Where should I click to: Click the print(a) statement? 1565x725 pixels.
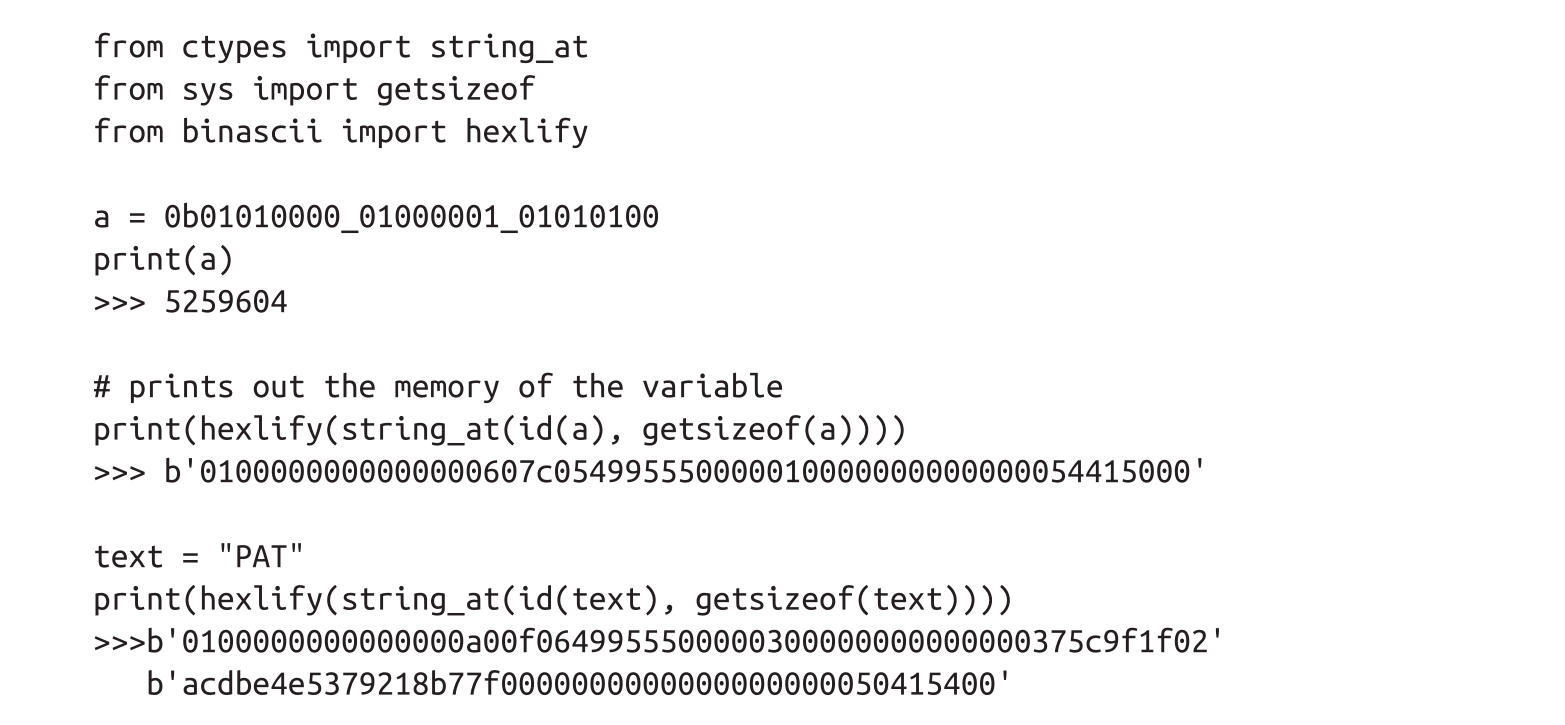click(x=163, y=259)
